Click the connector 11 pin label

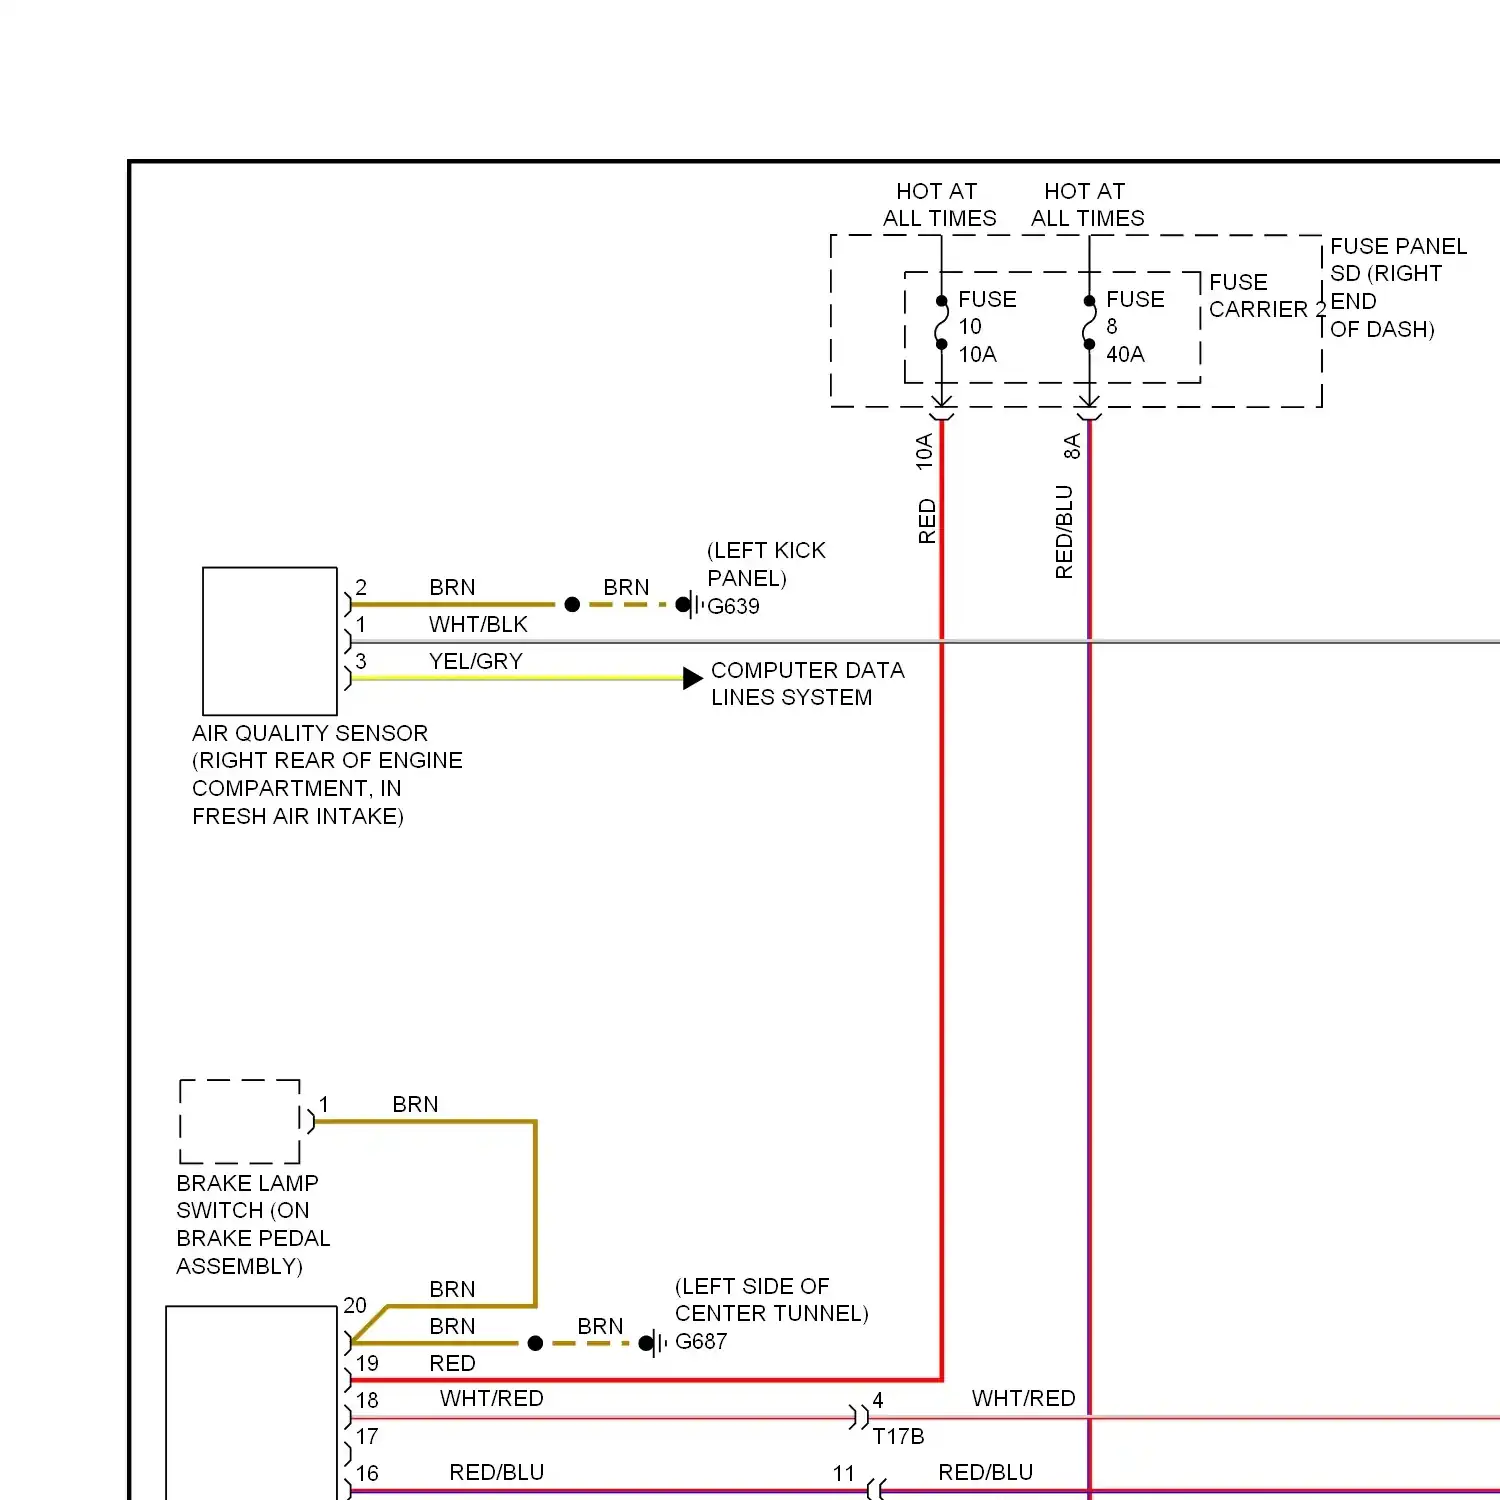click(843, 1474)
